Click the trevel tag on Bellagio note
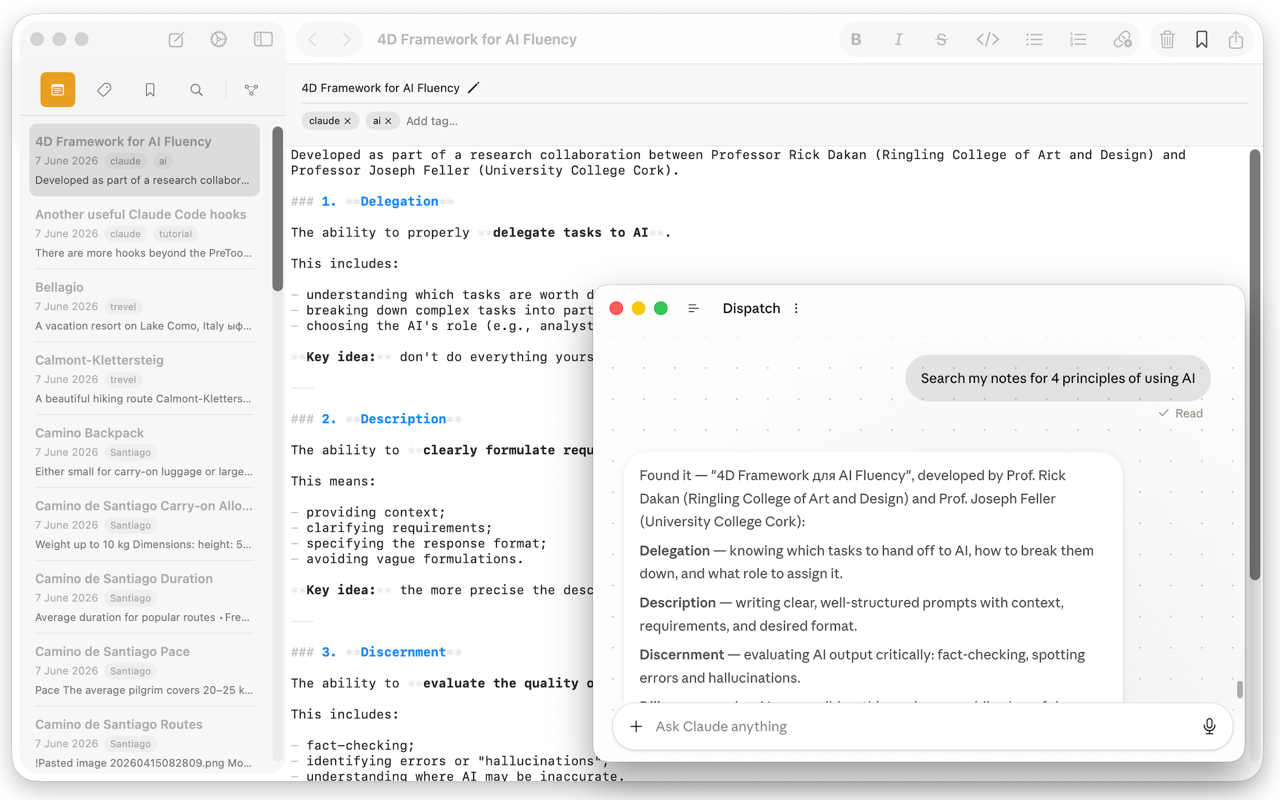The width and height of the screenshot is (1280, 800). 123,307
